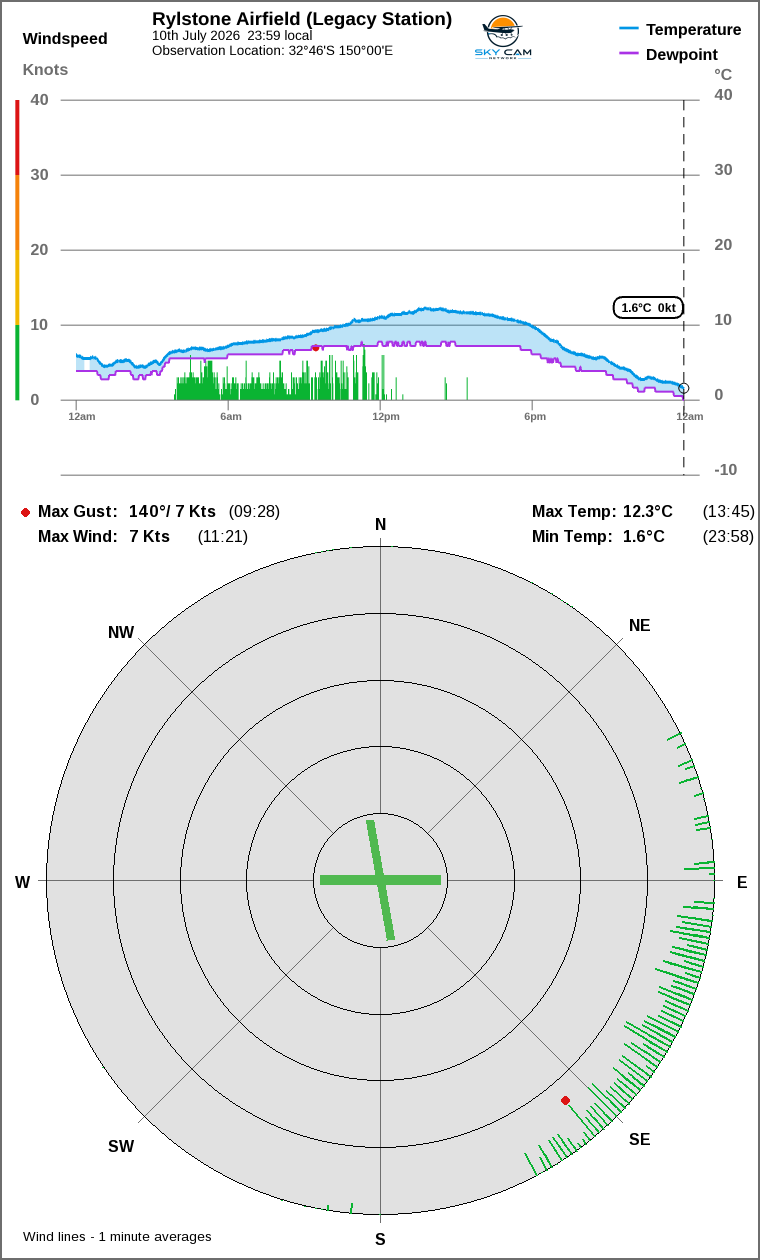Click the current reading circle at chart end
Screen dimensions: 760x1260
coord(684,388)
